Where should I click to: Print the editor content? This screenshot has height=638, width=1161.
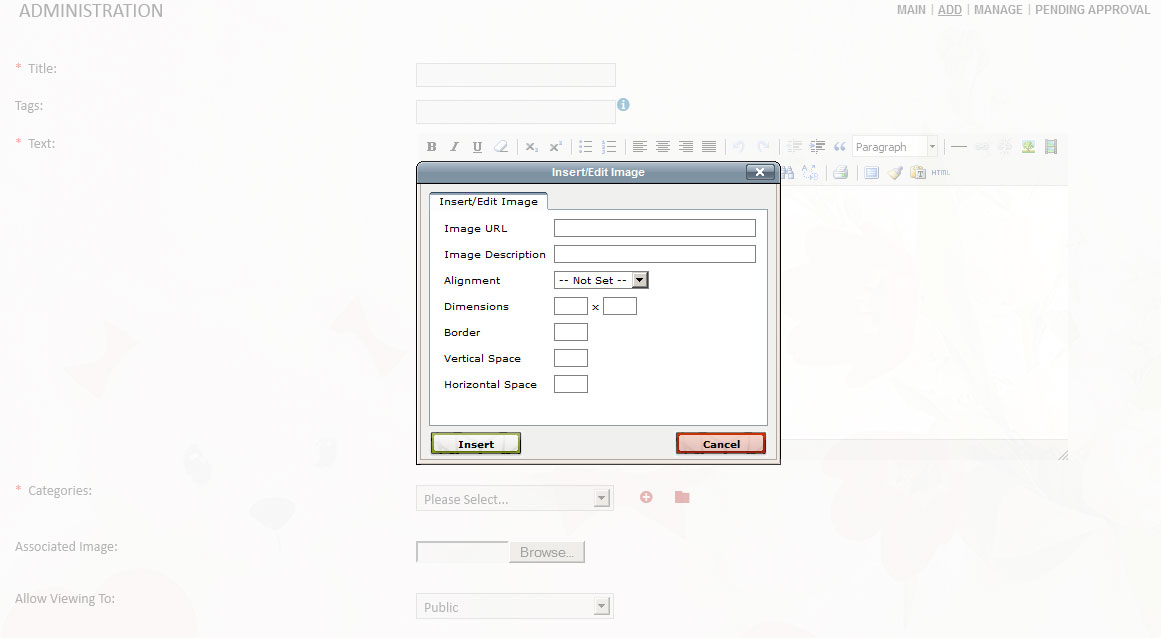click(840, 172)
